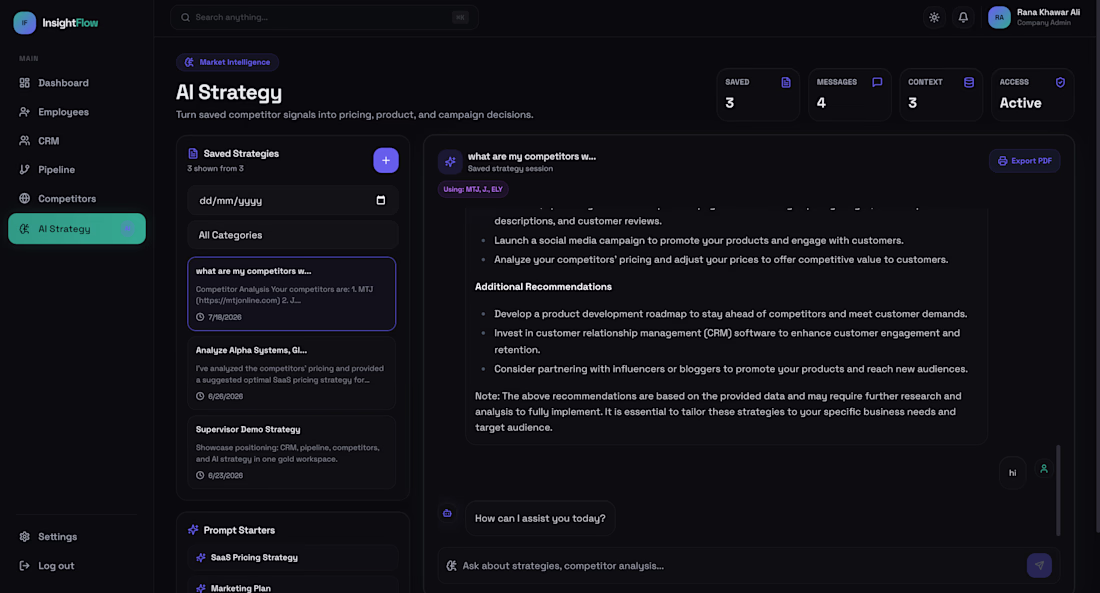
Task: Click the bot icon beside assistant reply
Action: pyautogui.click(x=447, y=513)
